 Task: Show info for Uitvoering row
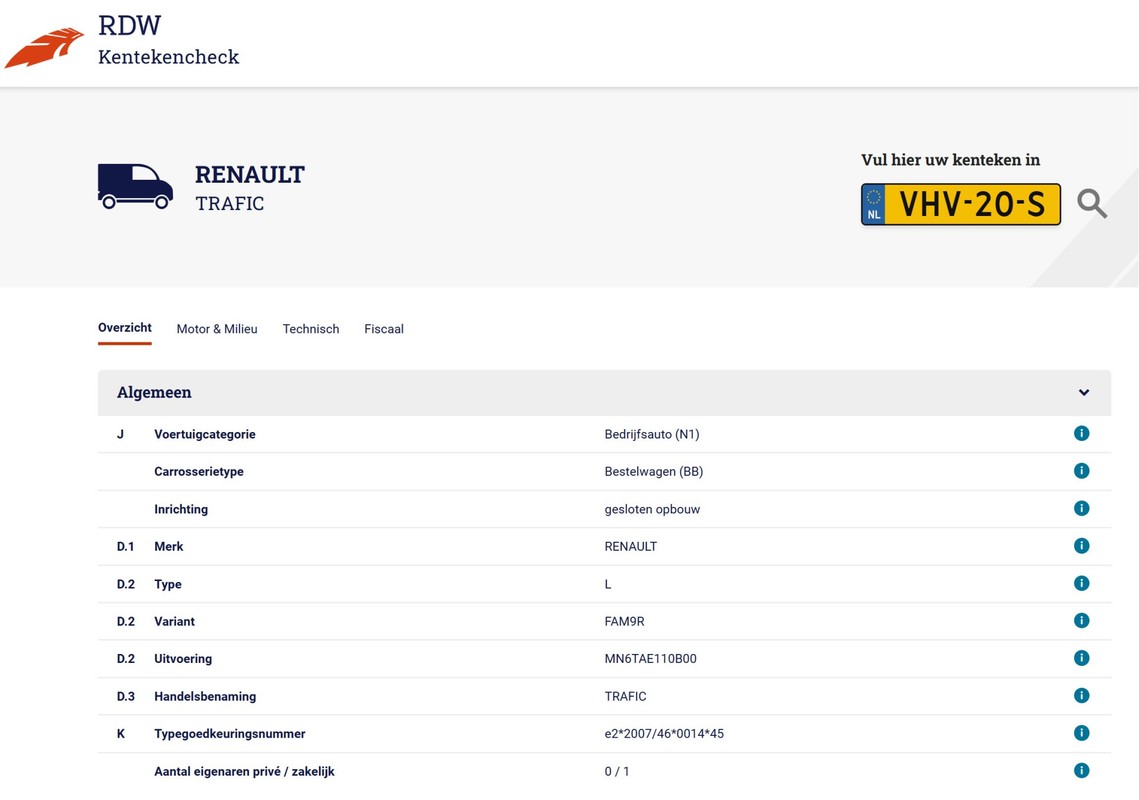click(1082, 658)
